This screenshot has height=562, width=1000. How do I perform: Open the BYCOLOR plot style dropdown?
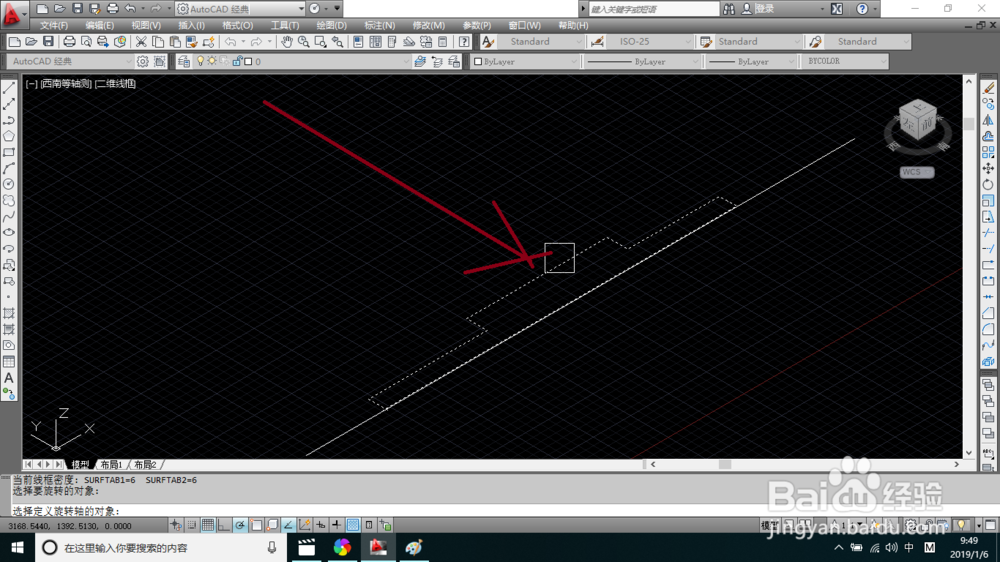coord(846,61)
